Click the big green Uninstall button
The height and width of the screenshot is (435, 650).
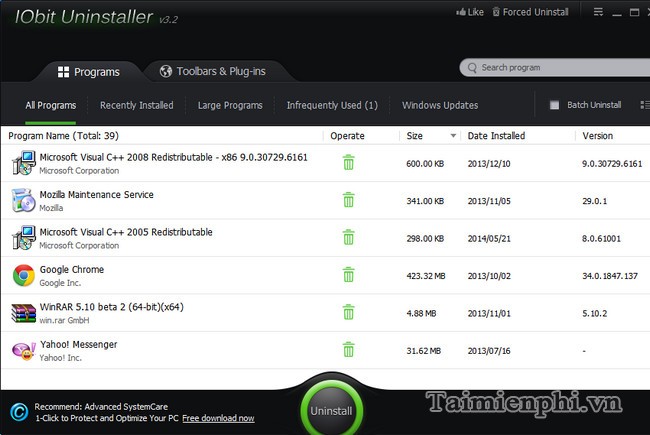point(331,408)
